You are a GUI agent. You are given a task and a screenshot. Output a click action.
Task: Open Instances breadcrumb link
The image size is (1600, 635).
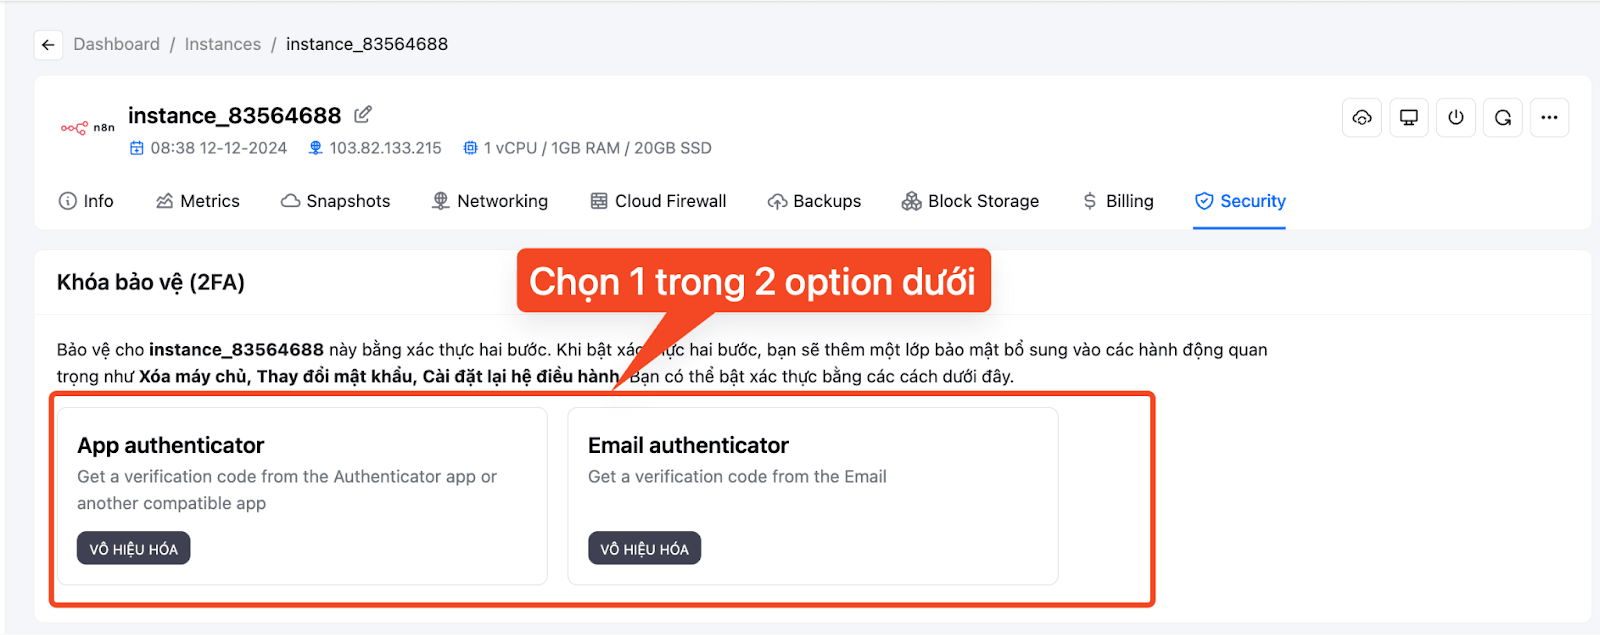coord(223,44)
